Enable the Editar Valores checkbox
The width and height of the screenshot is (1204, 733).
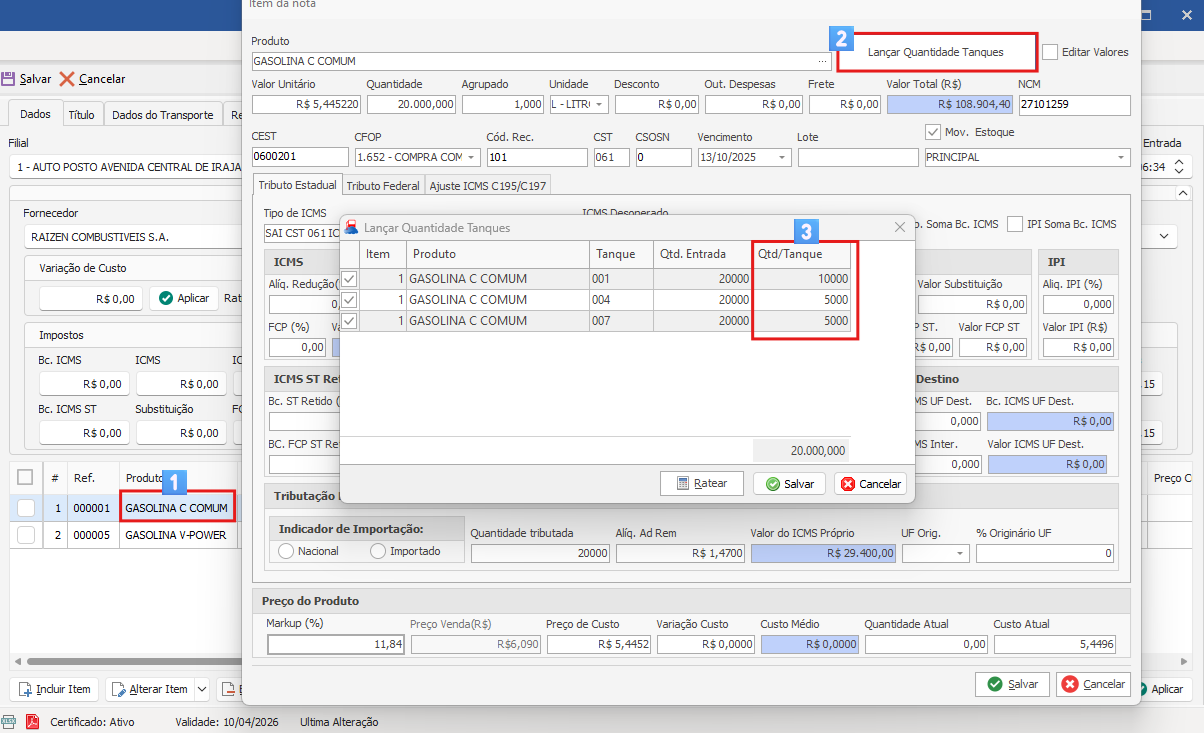point(1050,52)
